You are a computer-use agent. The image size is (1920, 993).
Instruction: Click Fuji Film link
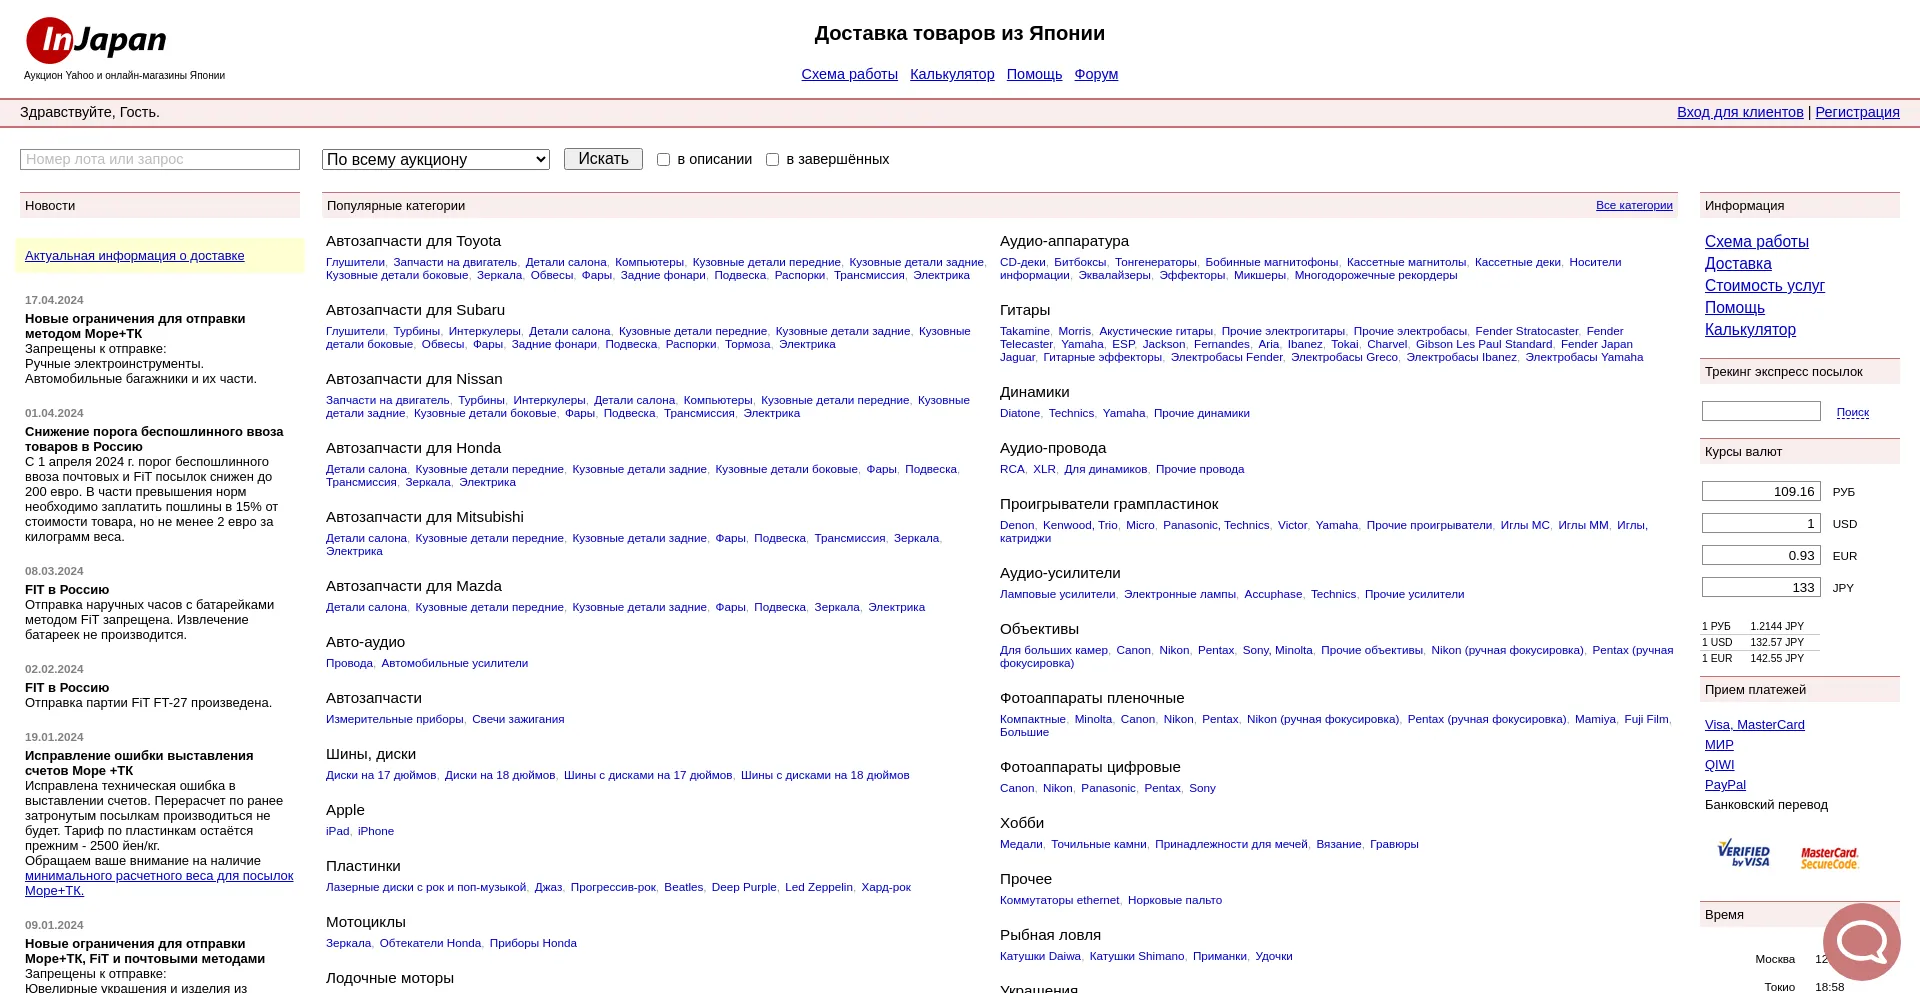click(1646, 719)
